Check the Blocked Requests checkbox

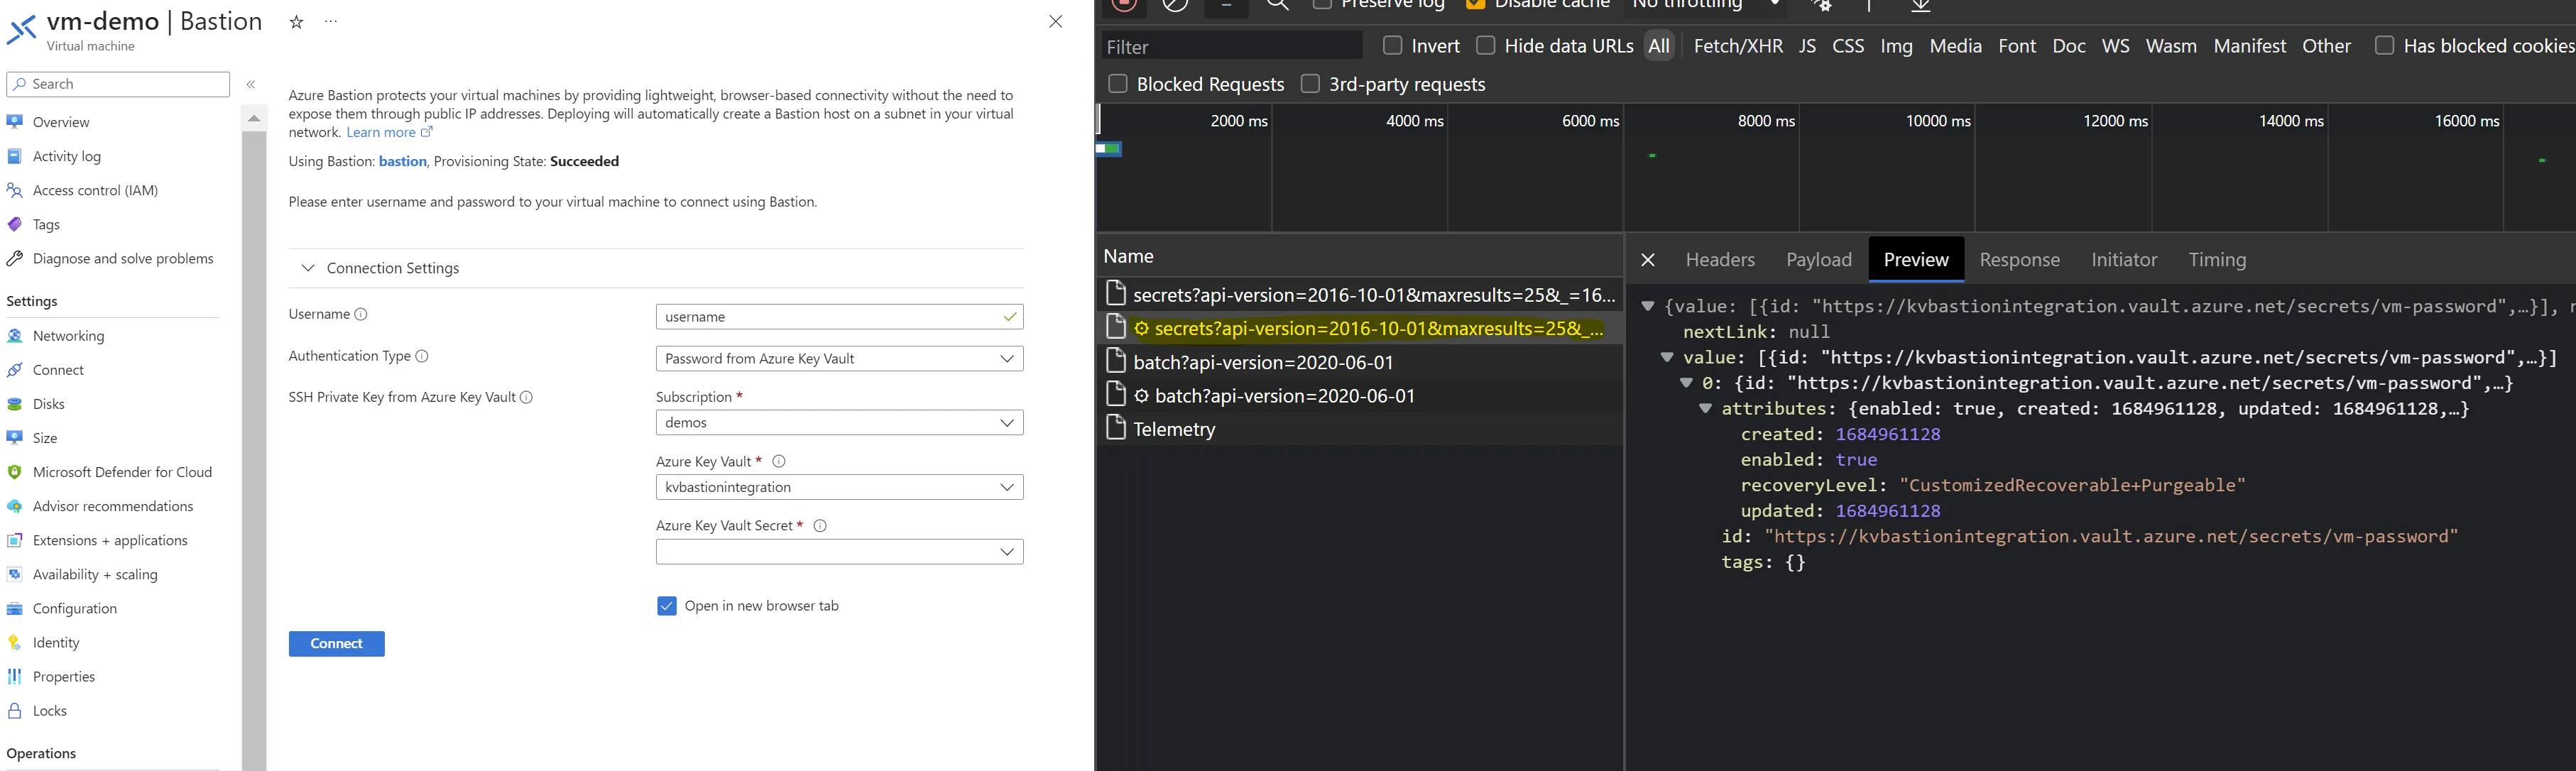point(1118,84)
